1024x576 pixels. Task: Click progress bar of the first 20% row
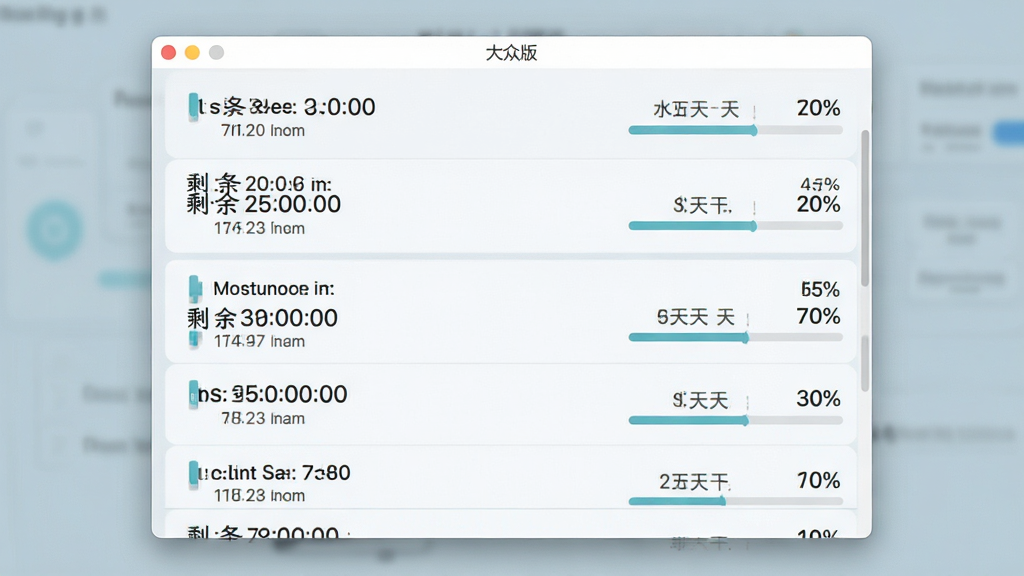coord(735,131)
